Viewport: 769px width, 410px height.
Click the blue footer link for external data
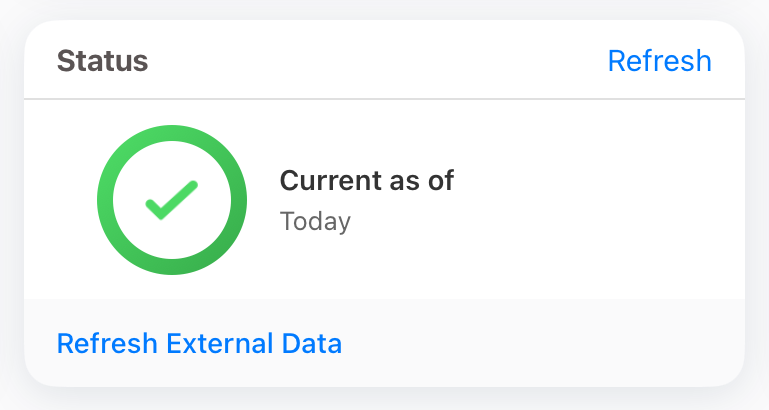click(x=199, y=344)
